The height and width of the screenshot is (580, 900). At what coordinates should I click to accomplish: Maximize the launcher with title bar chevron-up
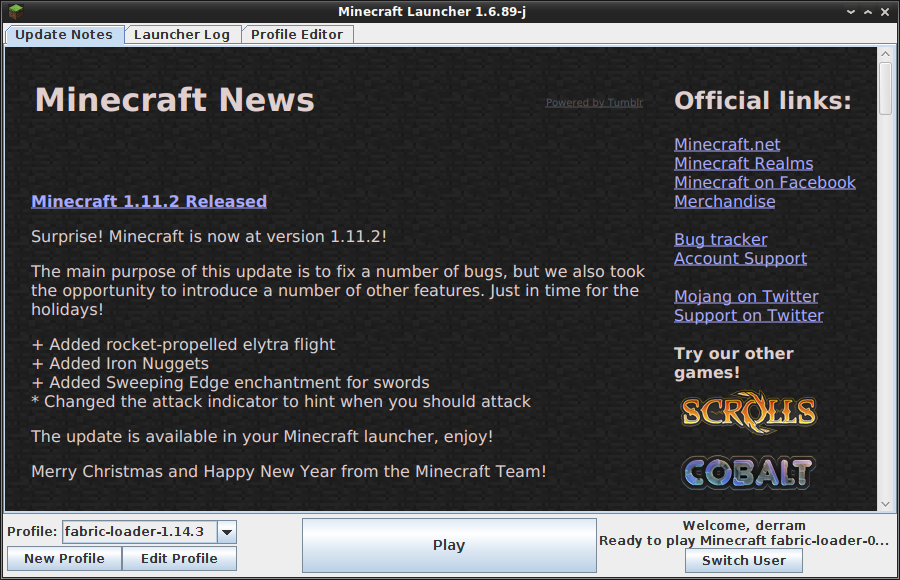[x=868, y=11]
